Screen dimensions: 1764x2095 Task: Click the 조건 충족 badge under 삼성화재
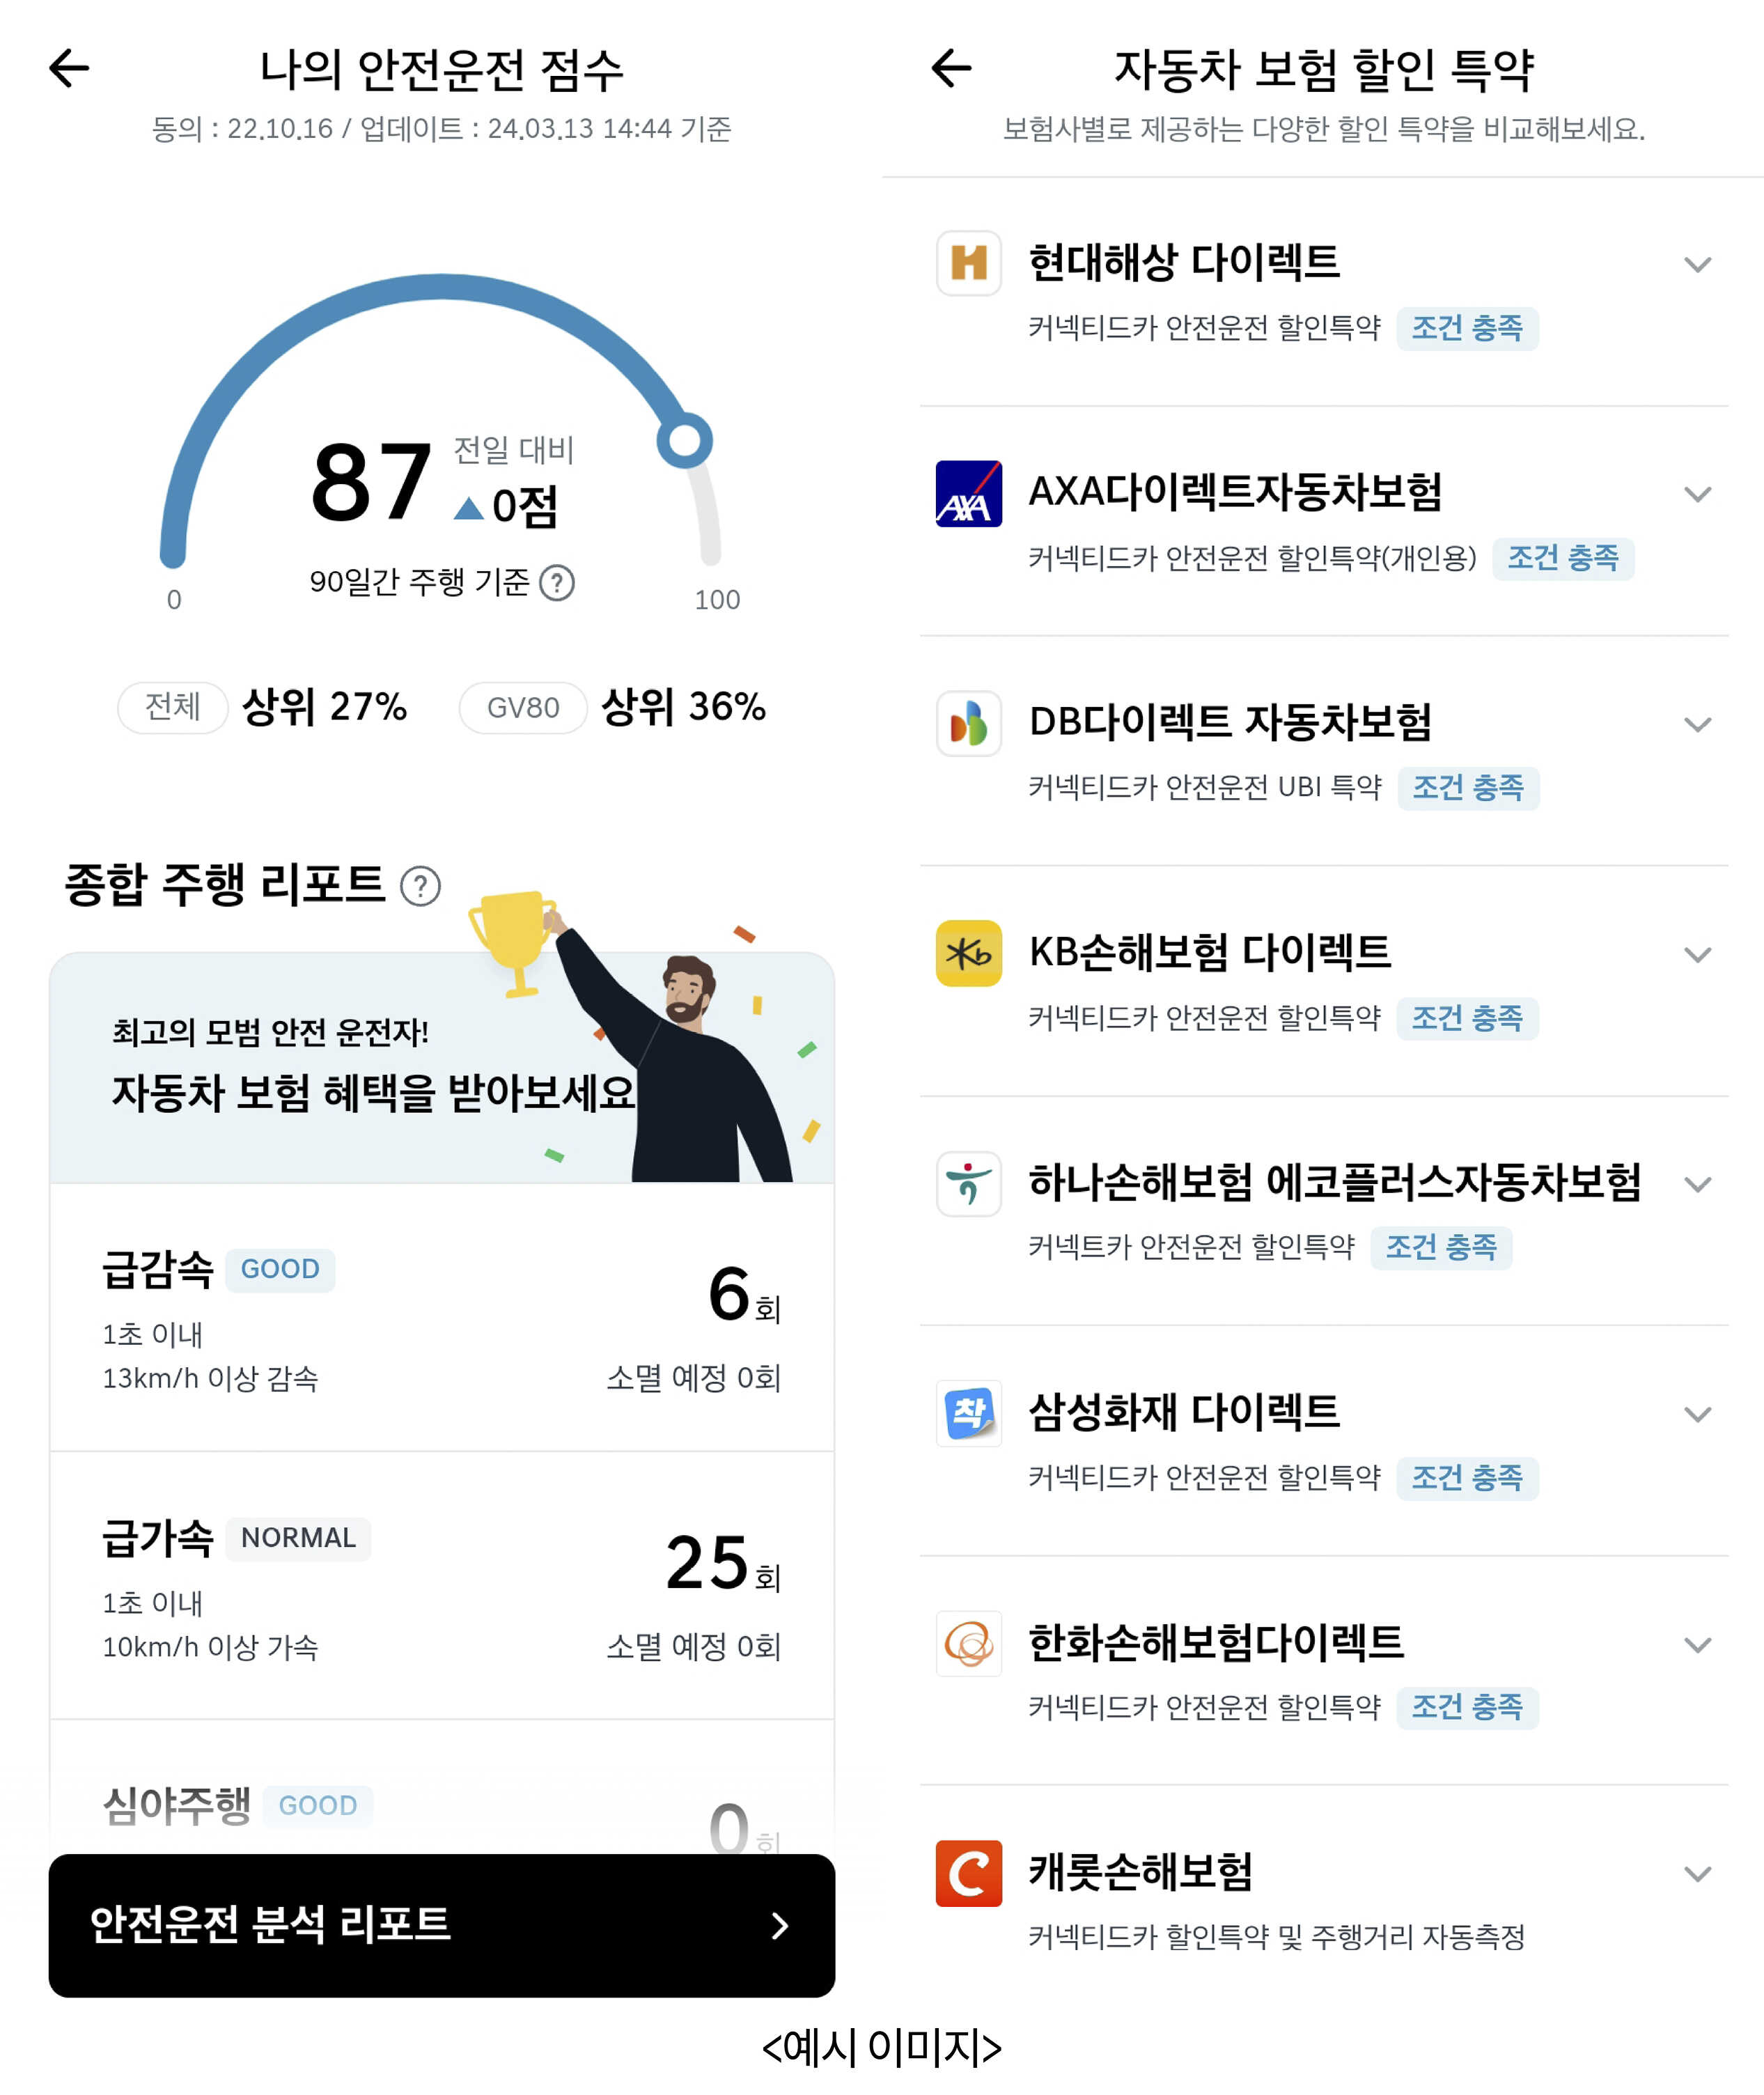pos(1468,1479)
